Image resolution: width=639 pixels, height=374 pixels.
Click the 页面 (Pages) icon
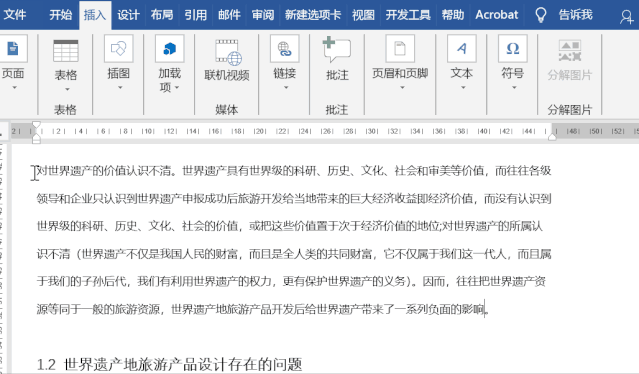(13, 48)
